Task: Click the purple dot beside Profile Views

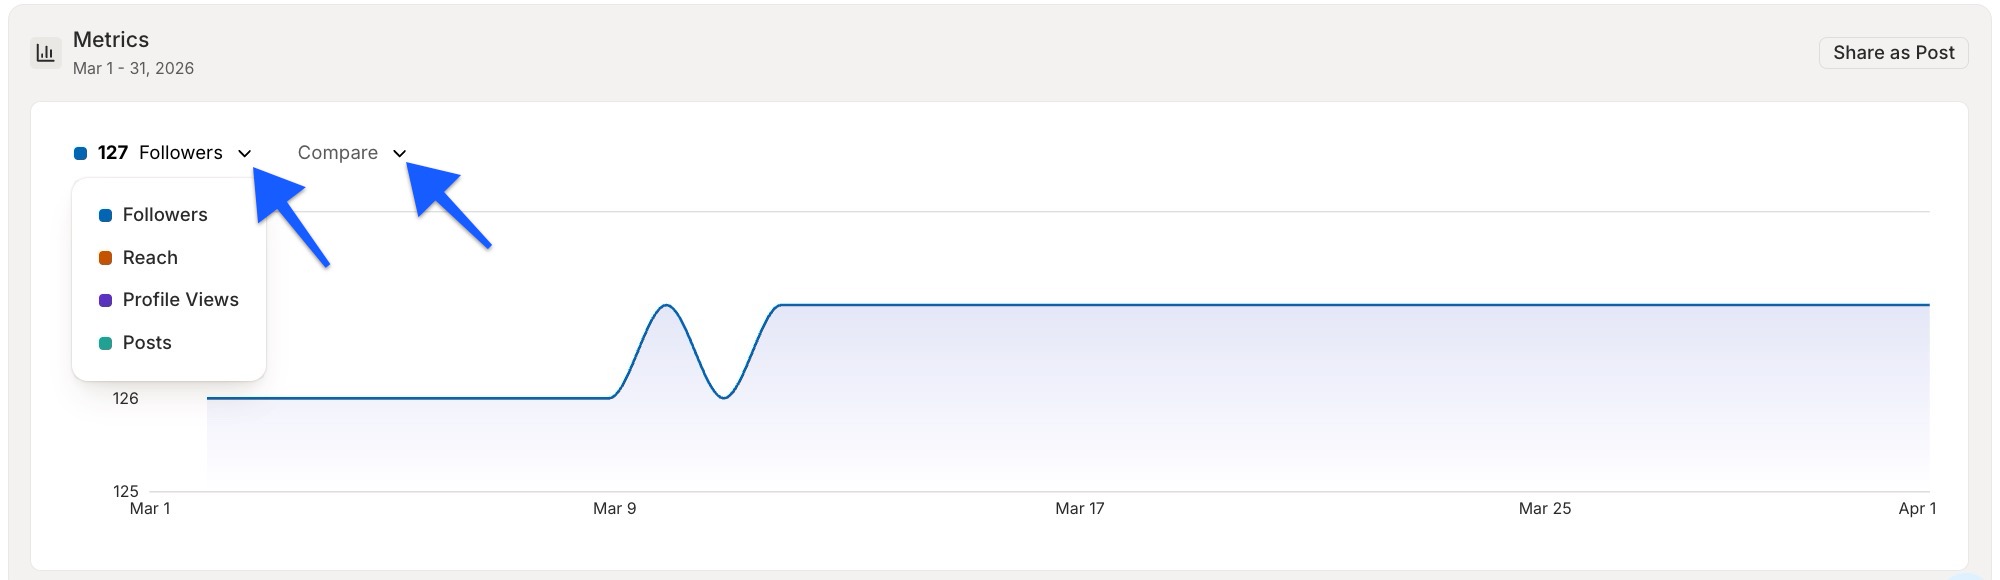Action: pyautogui.click(x=104, y=300)
